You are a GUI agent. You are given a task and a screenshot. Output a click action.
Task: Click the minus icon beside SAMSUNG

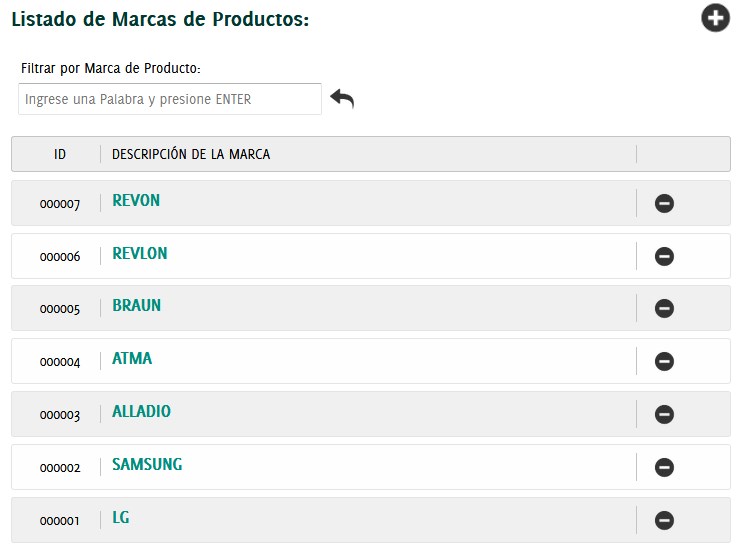coord(664,467)
